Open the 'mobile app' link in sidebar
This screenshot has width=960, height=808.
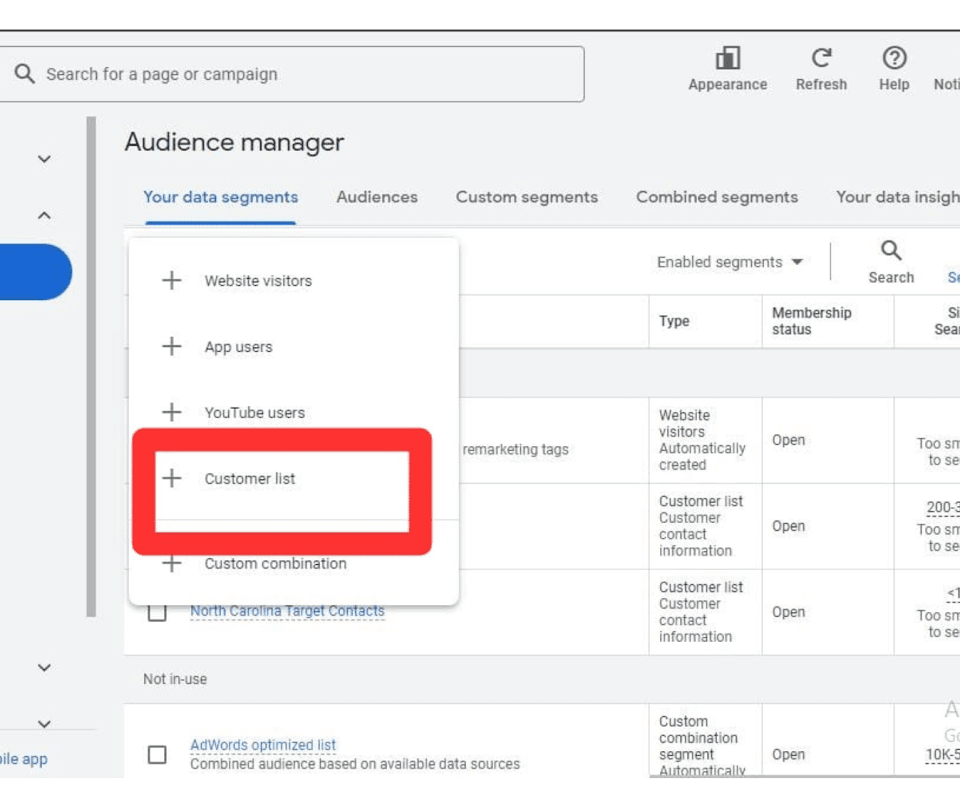coord(23,759)
